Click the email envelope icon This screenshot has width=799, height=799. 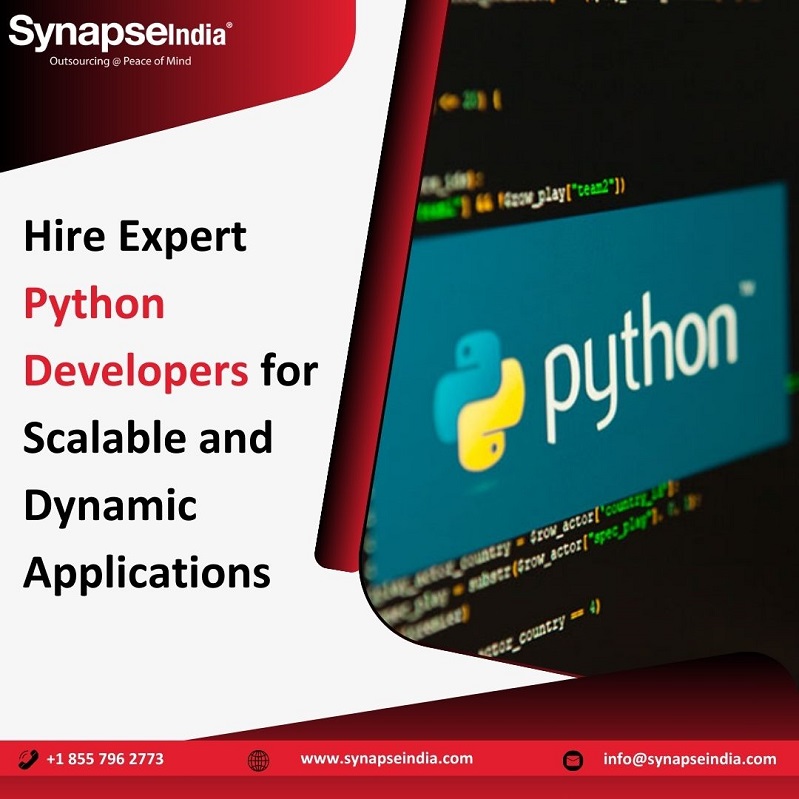pos(573,761)
